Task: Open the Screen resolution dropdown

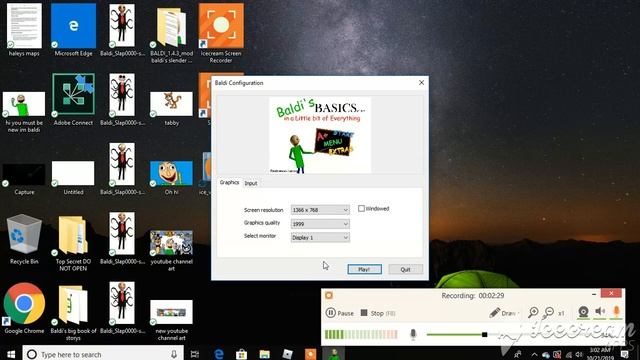Action: pos(320,210)
